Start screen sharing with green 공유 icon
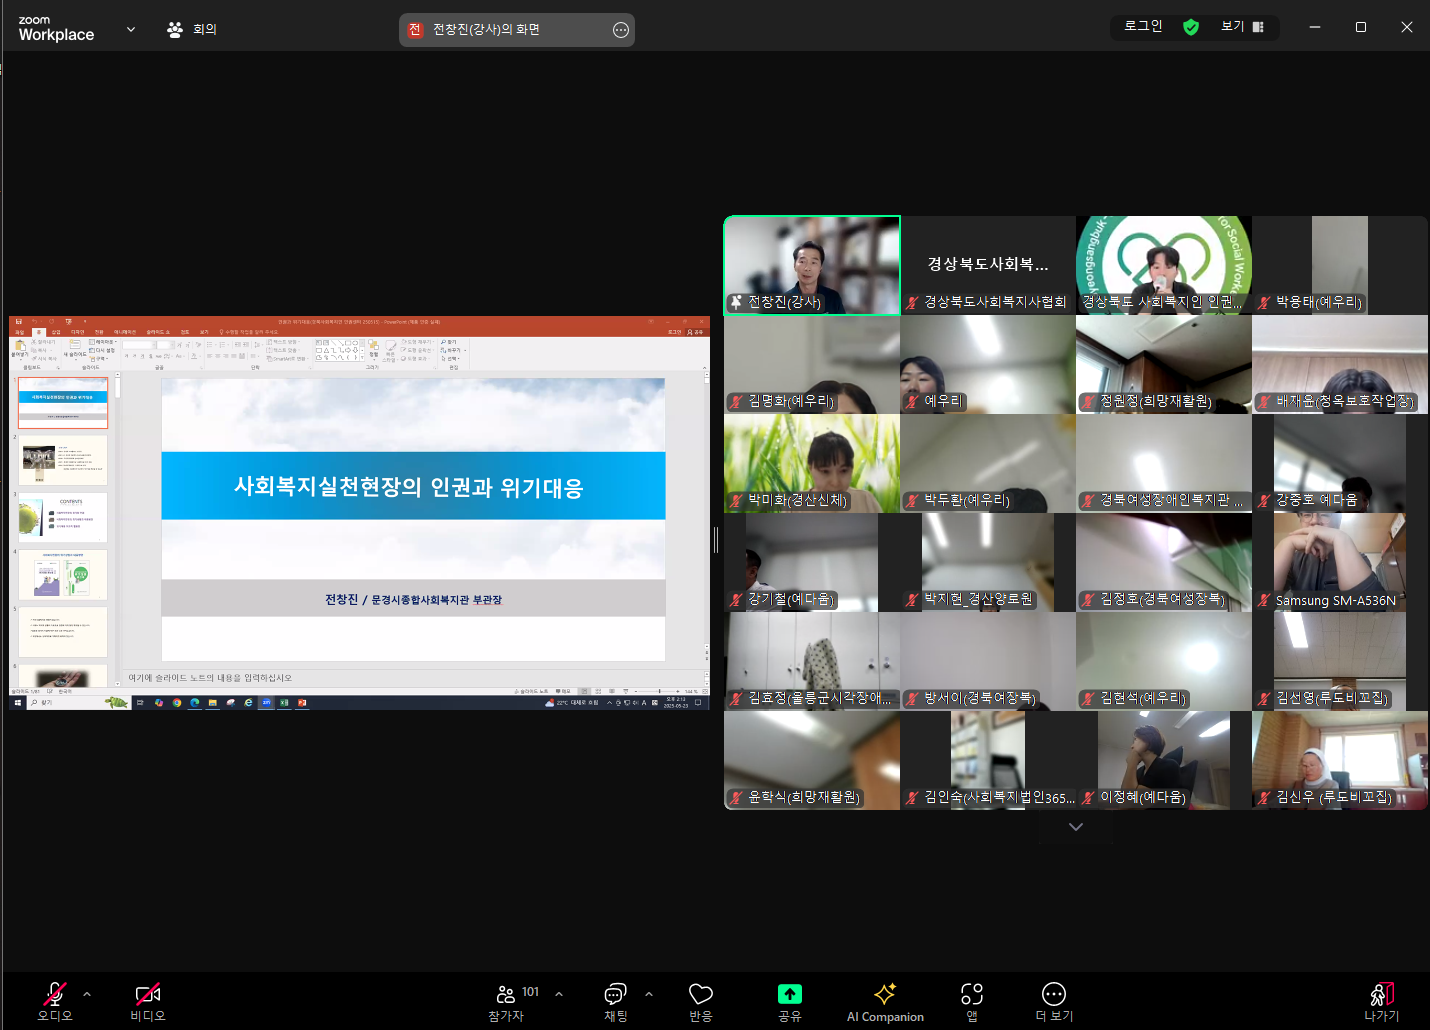 click(x=790, y=1001)
